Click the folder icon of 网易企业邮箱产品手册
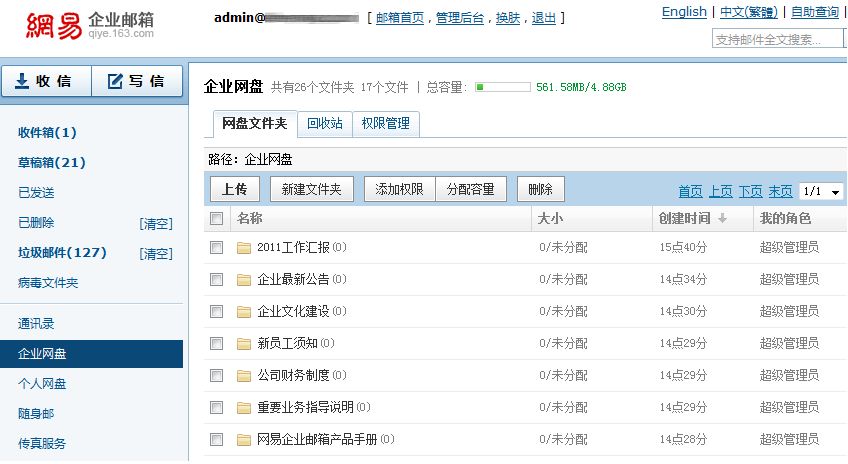848x464 pixels. (244, 439)
